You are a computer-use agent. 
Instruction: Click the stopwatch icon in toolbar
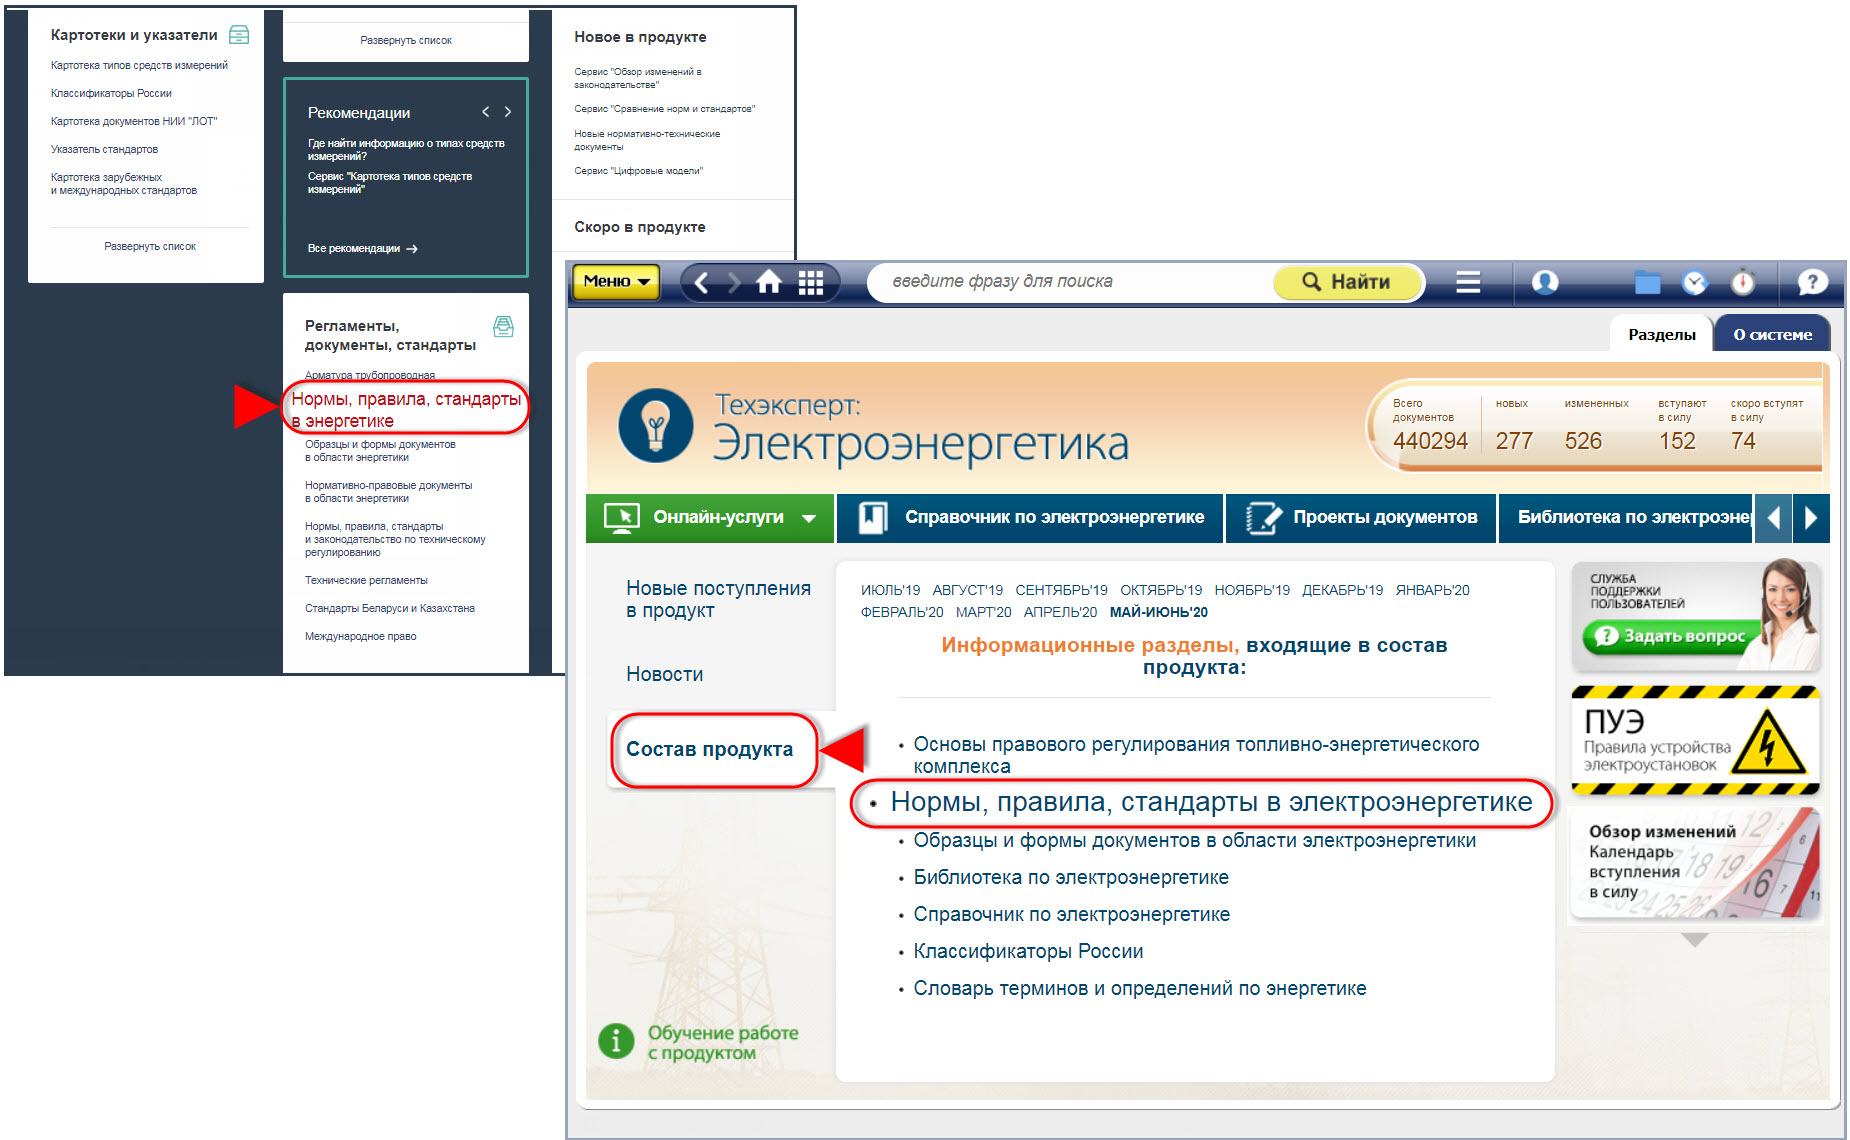[1743, 283]
